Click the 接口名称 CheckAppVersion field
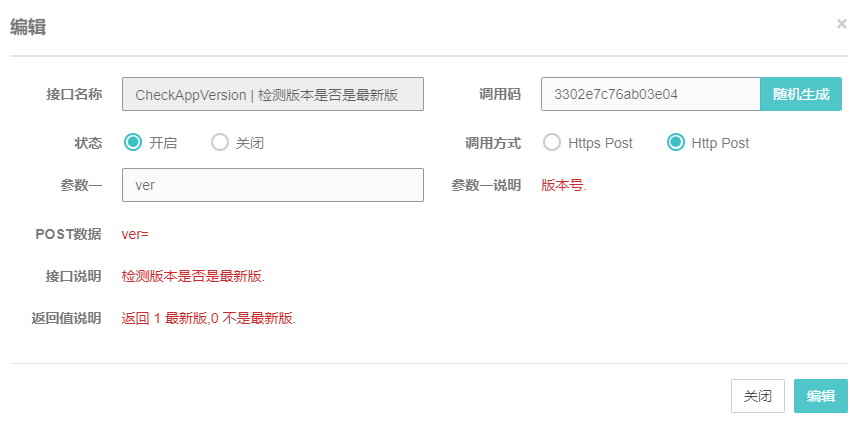Image resolution: width=861 pixels, height=430 pixels. [273, 94]
